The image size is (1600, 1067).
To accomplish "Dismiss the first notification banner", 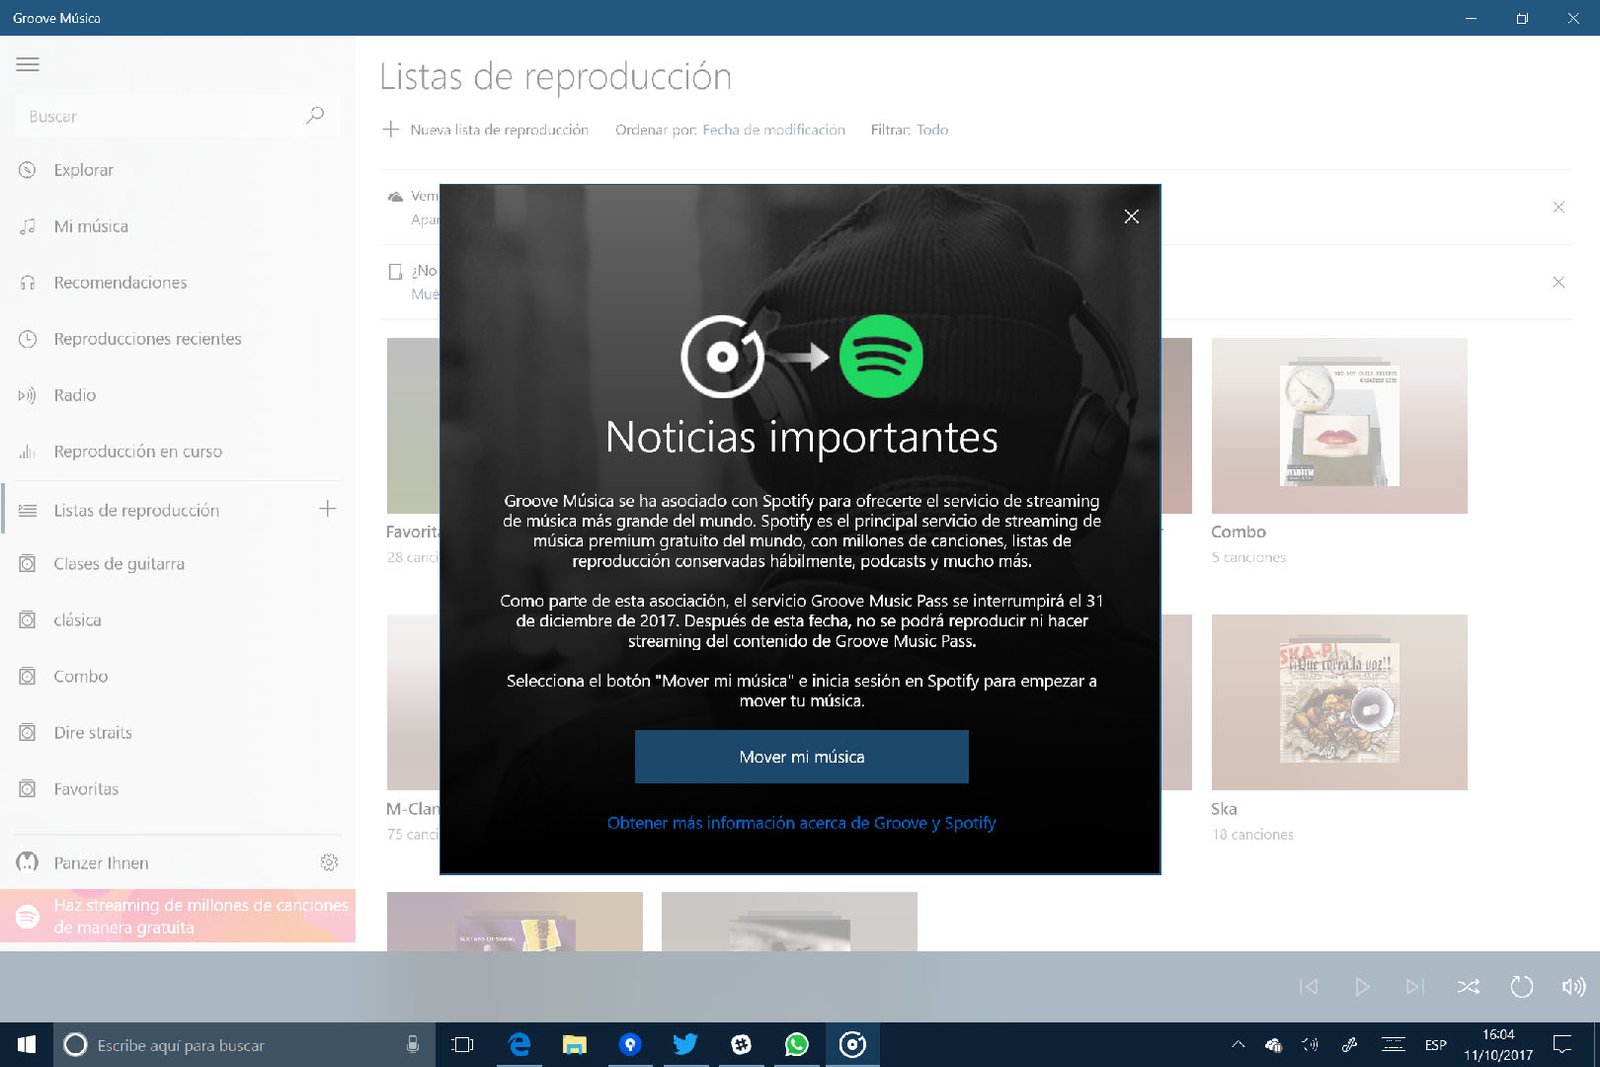I will 1558,207.
